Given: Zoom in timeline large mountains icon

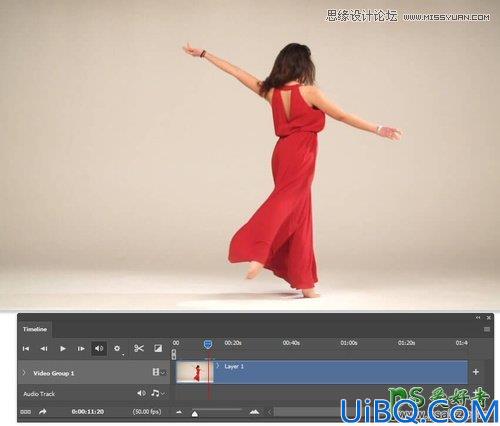Looking at the screenshot, I should pyautogui.click(x=254, y=412).
